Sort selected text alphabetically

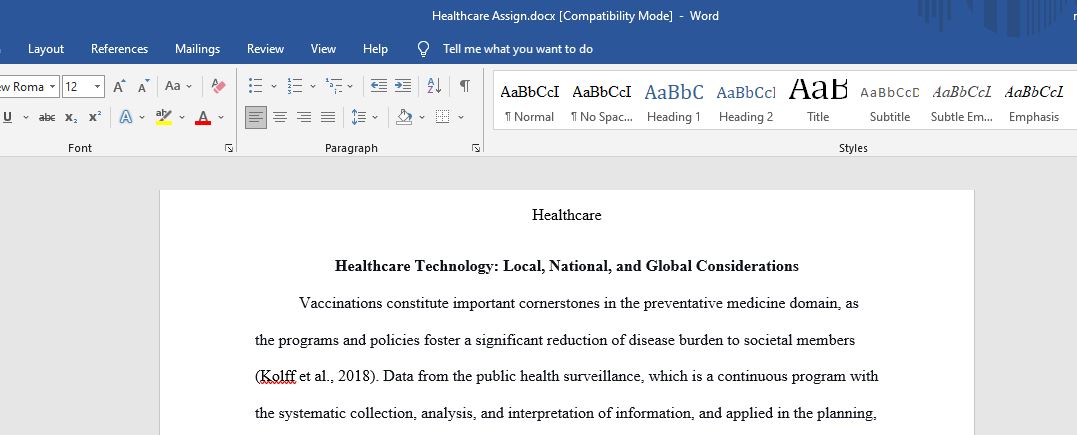434,87
